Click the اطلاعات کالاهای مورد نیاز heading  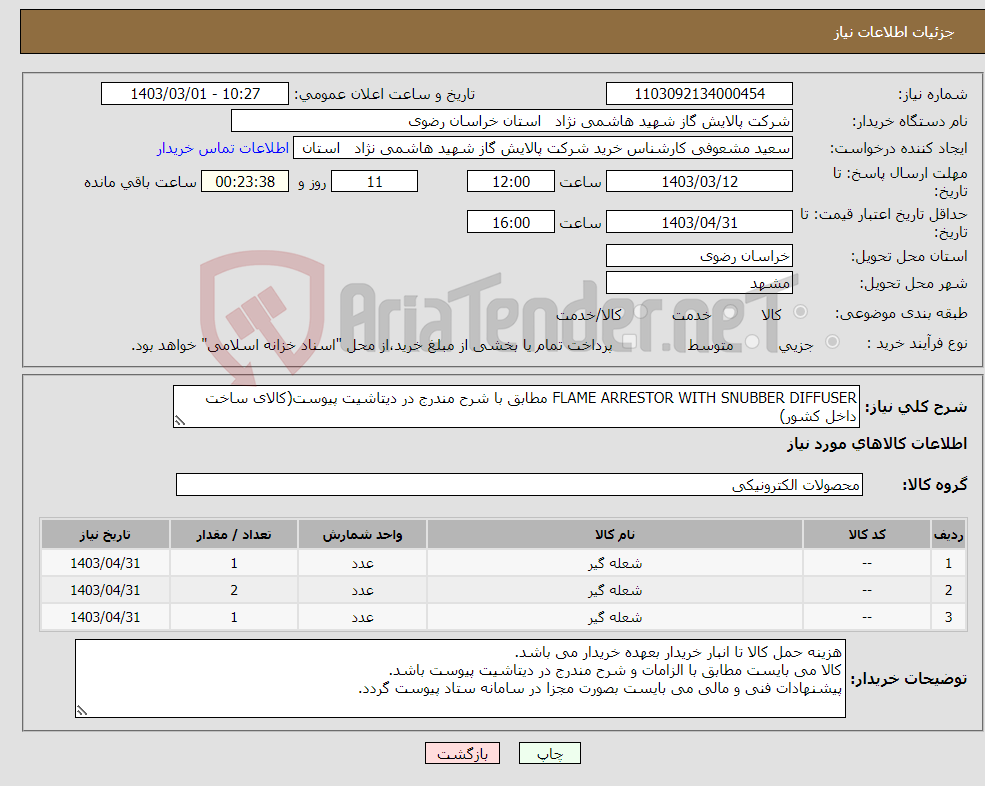pyautogui.click(x=876, y=444)
